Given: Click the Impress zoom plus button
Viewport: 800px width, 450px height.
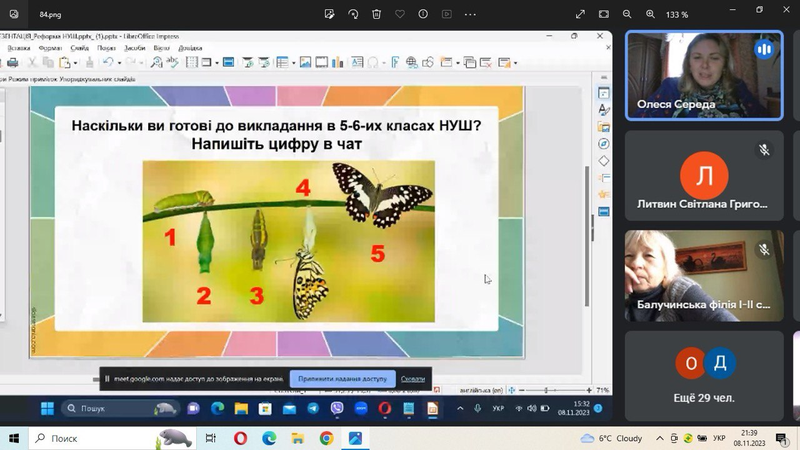Looking at the screenshot, I should (589, 390).
